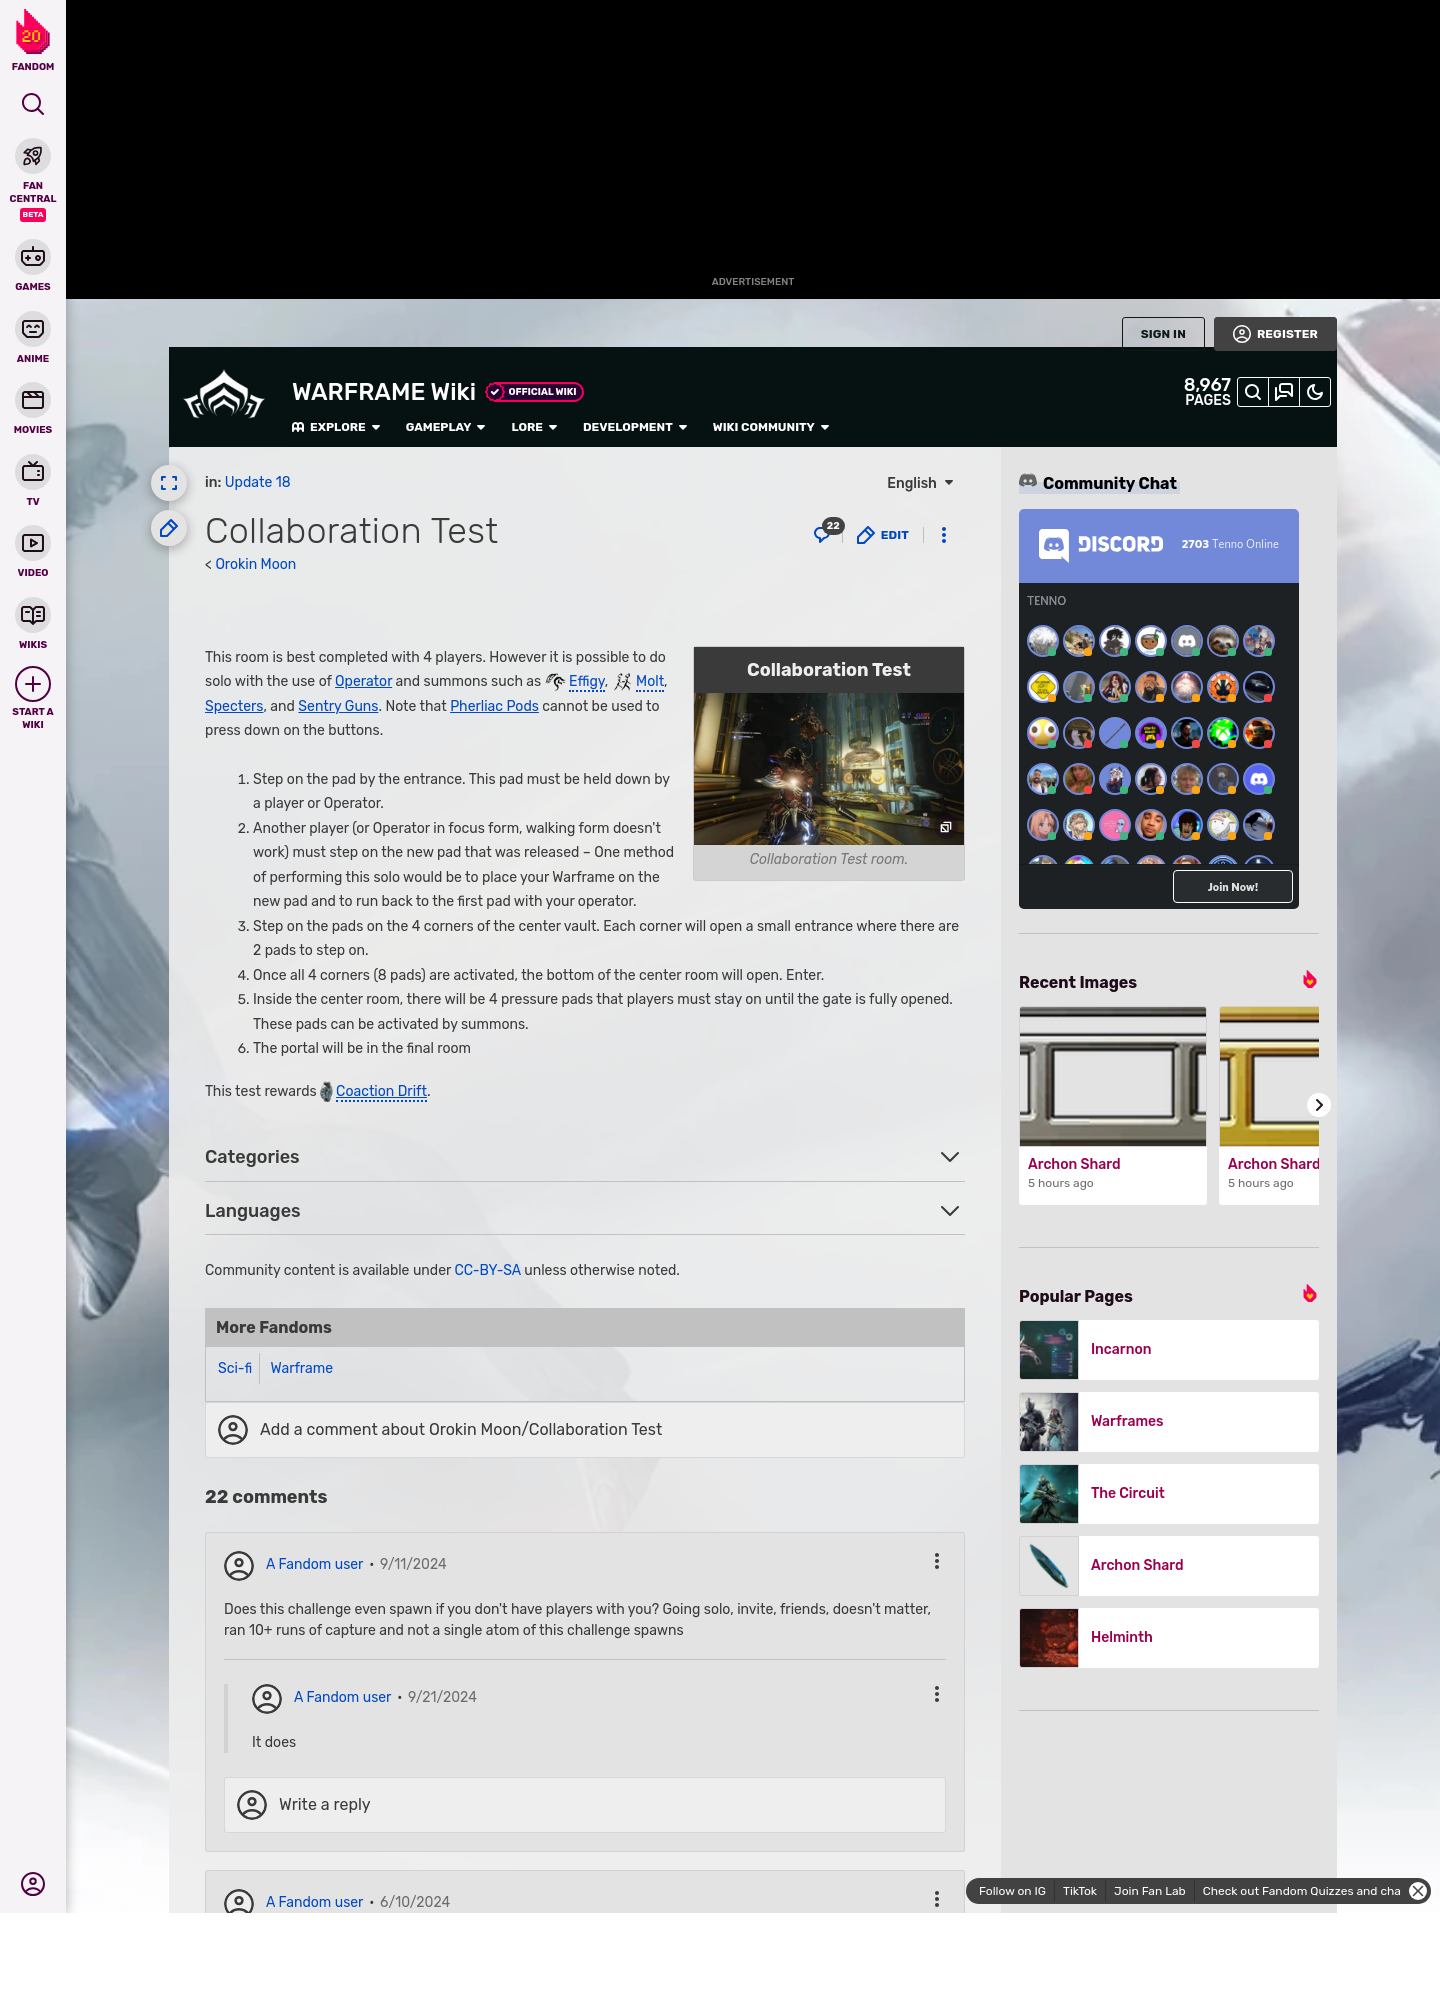Viewport: 1440px width, 2000px height.
Task: Enlarge the Collaboration Test image
Action: point(945,827)
